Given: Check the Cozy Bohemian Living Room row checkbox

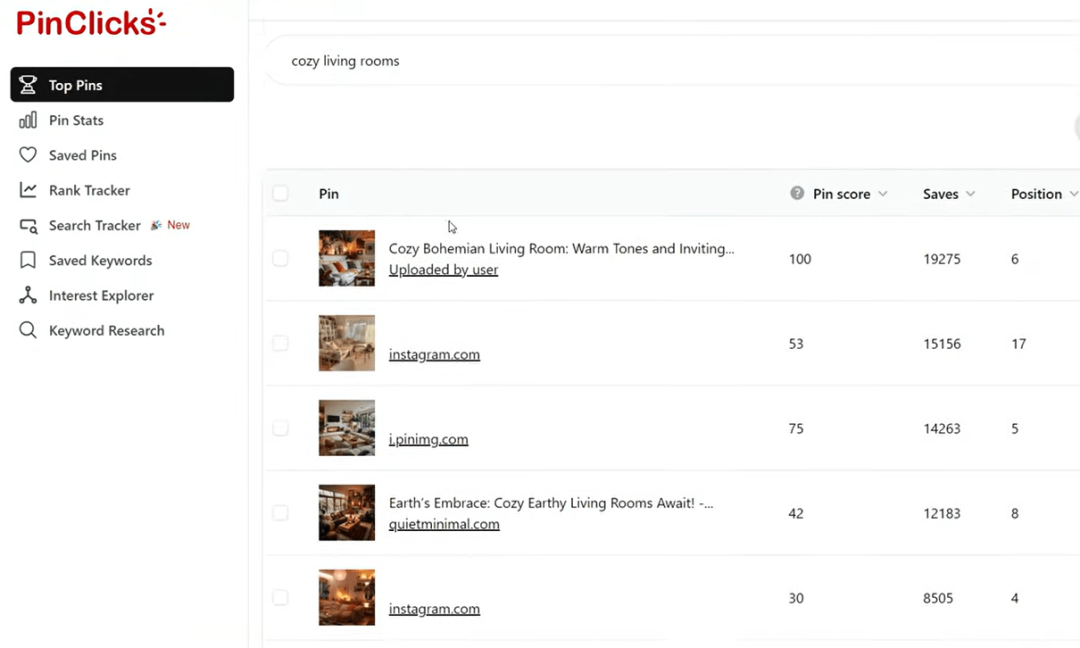Looking at the screenshot, I should pos(280,258).
